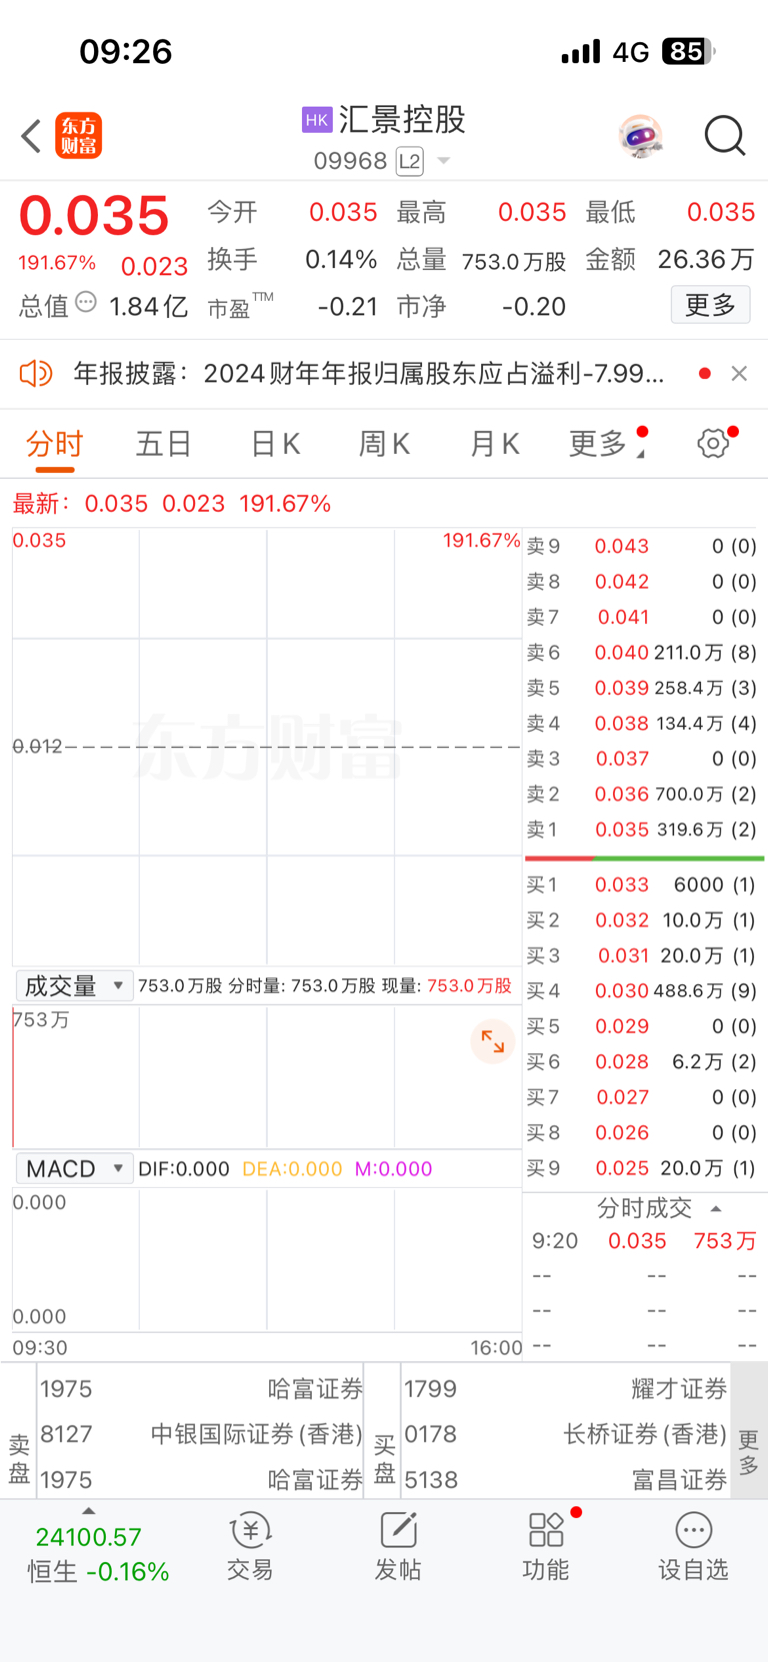
Task: Tap 设自选 add to watchlist icon
Action: coord(693,1546)
